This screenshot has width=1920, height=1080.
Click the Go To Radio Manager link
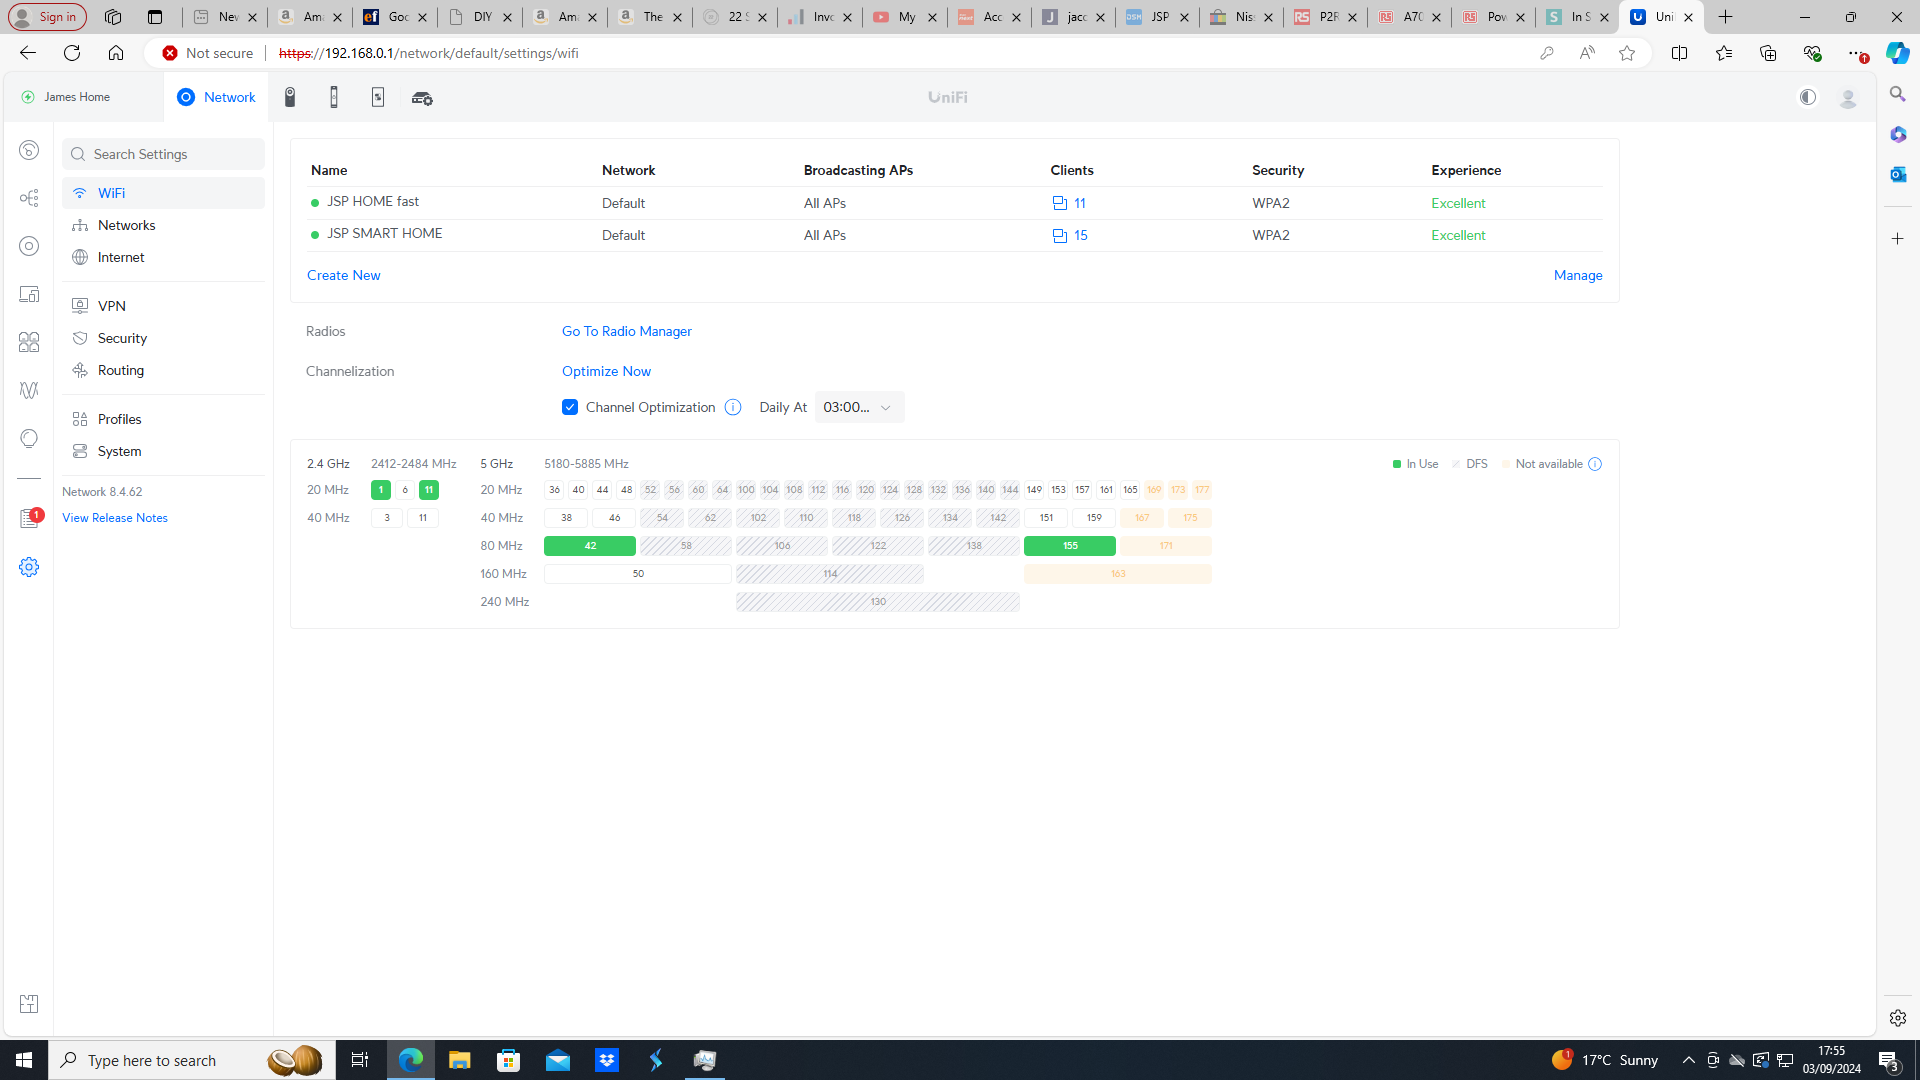(626, 331)
